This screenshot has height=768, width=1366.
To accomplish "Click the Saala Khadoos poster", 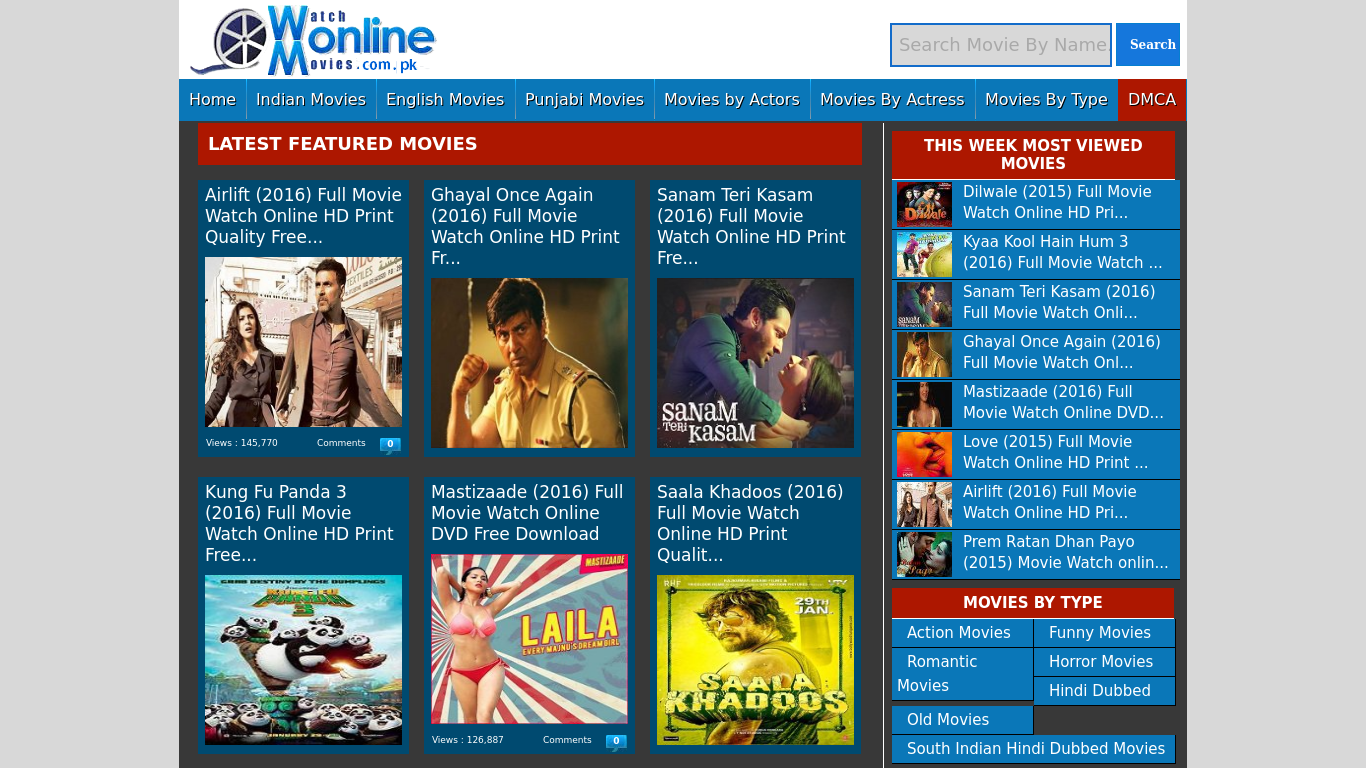I will pyautogui.click(x=755, y=660).
